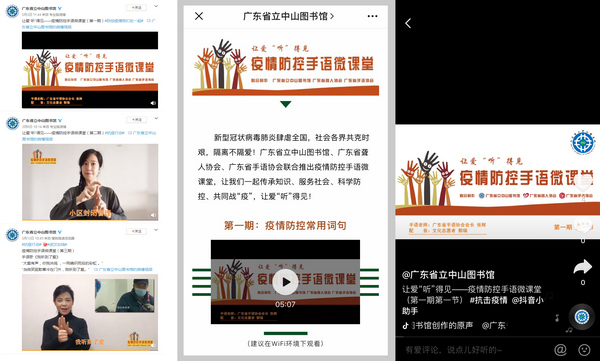The width and height of the screenshot is (600, 361).
Task: Expand the chevron menu on third Weibo post
Action: (156, 230)
